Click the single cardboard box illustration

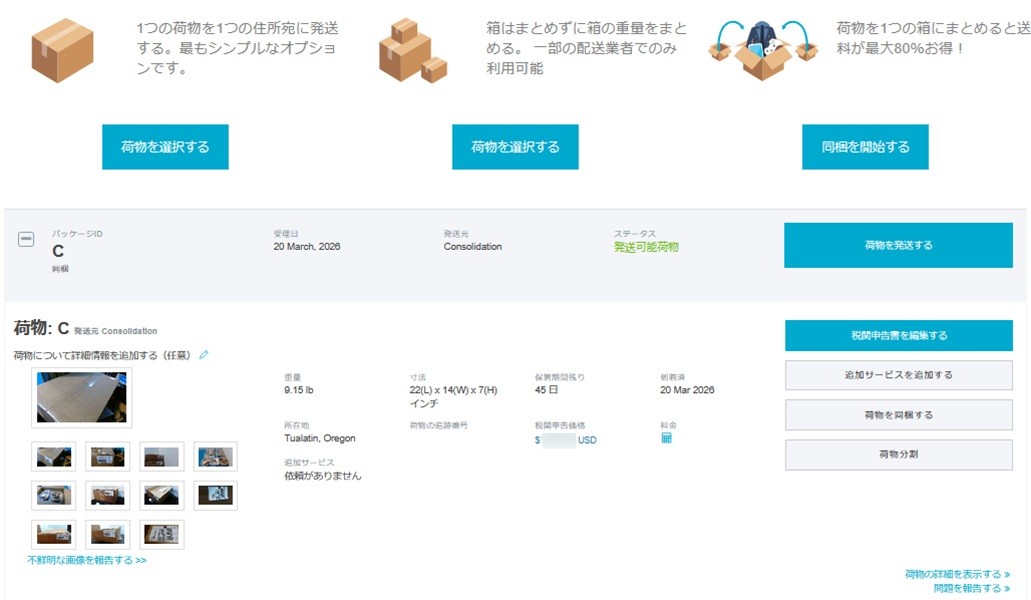62,50
